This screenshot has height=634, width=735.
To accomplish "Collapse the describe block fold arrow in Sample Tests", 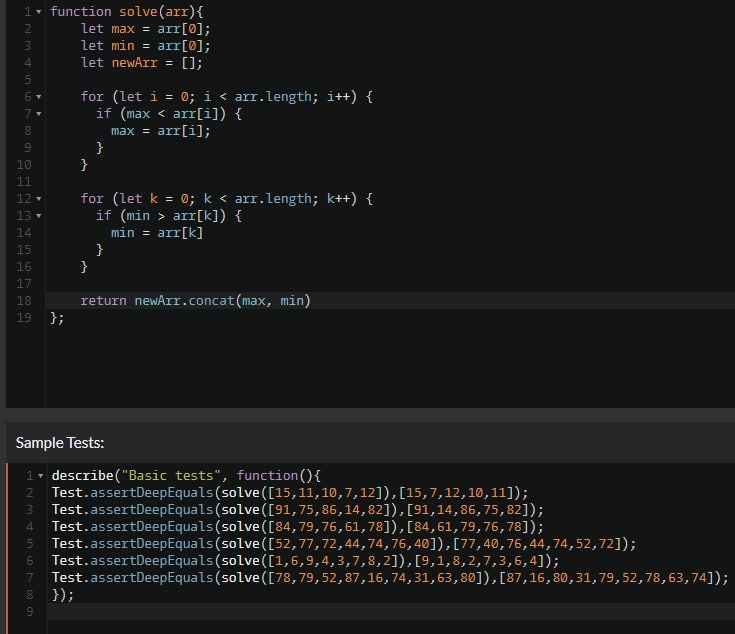I will (x=41, y=476).
